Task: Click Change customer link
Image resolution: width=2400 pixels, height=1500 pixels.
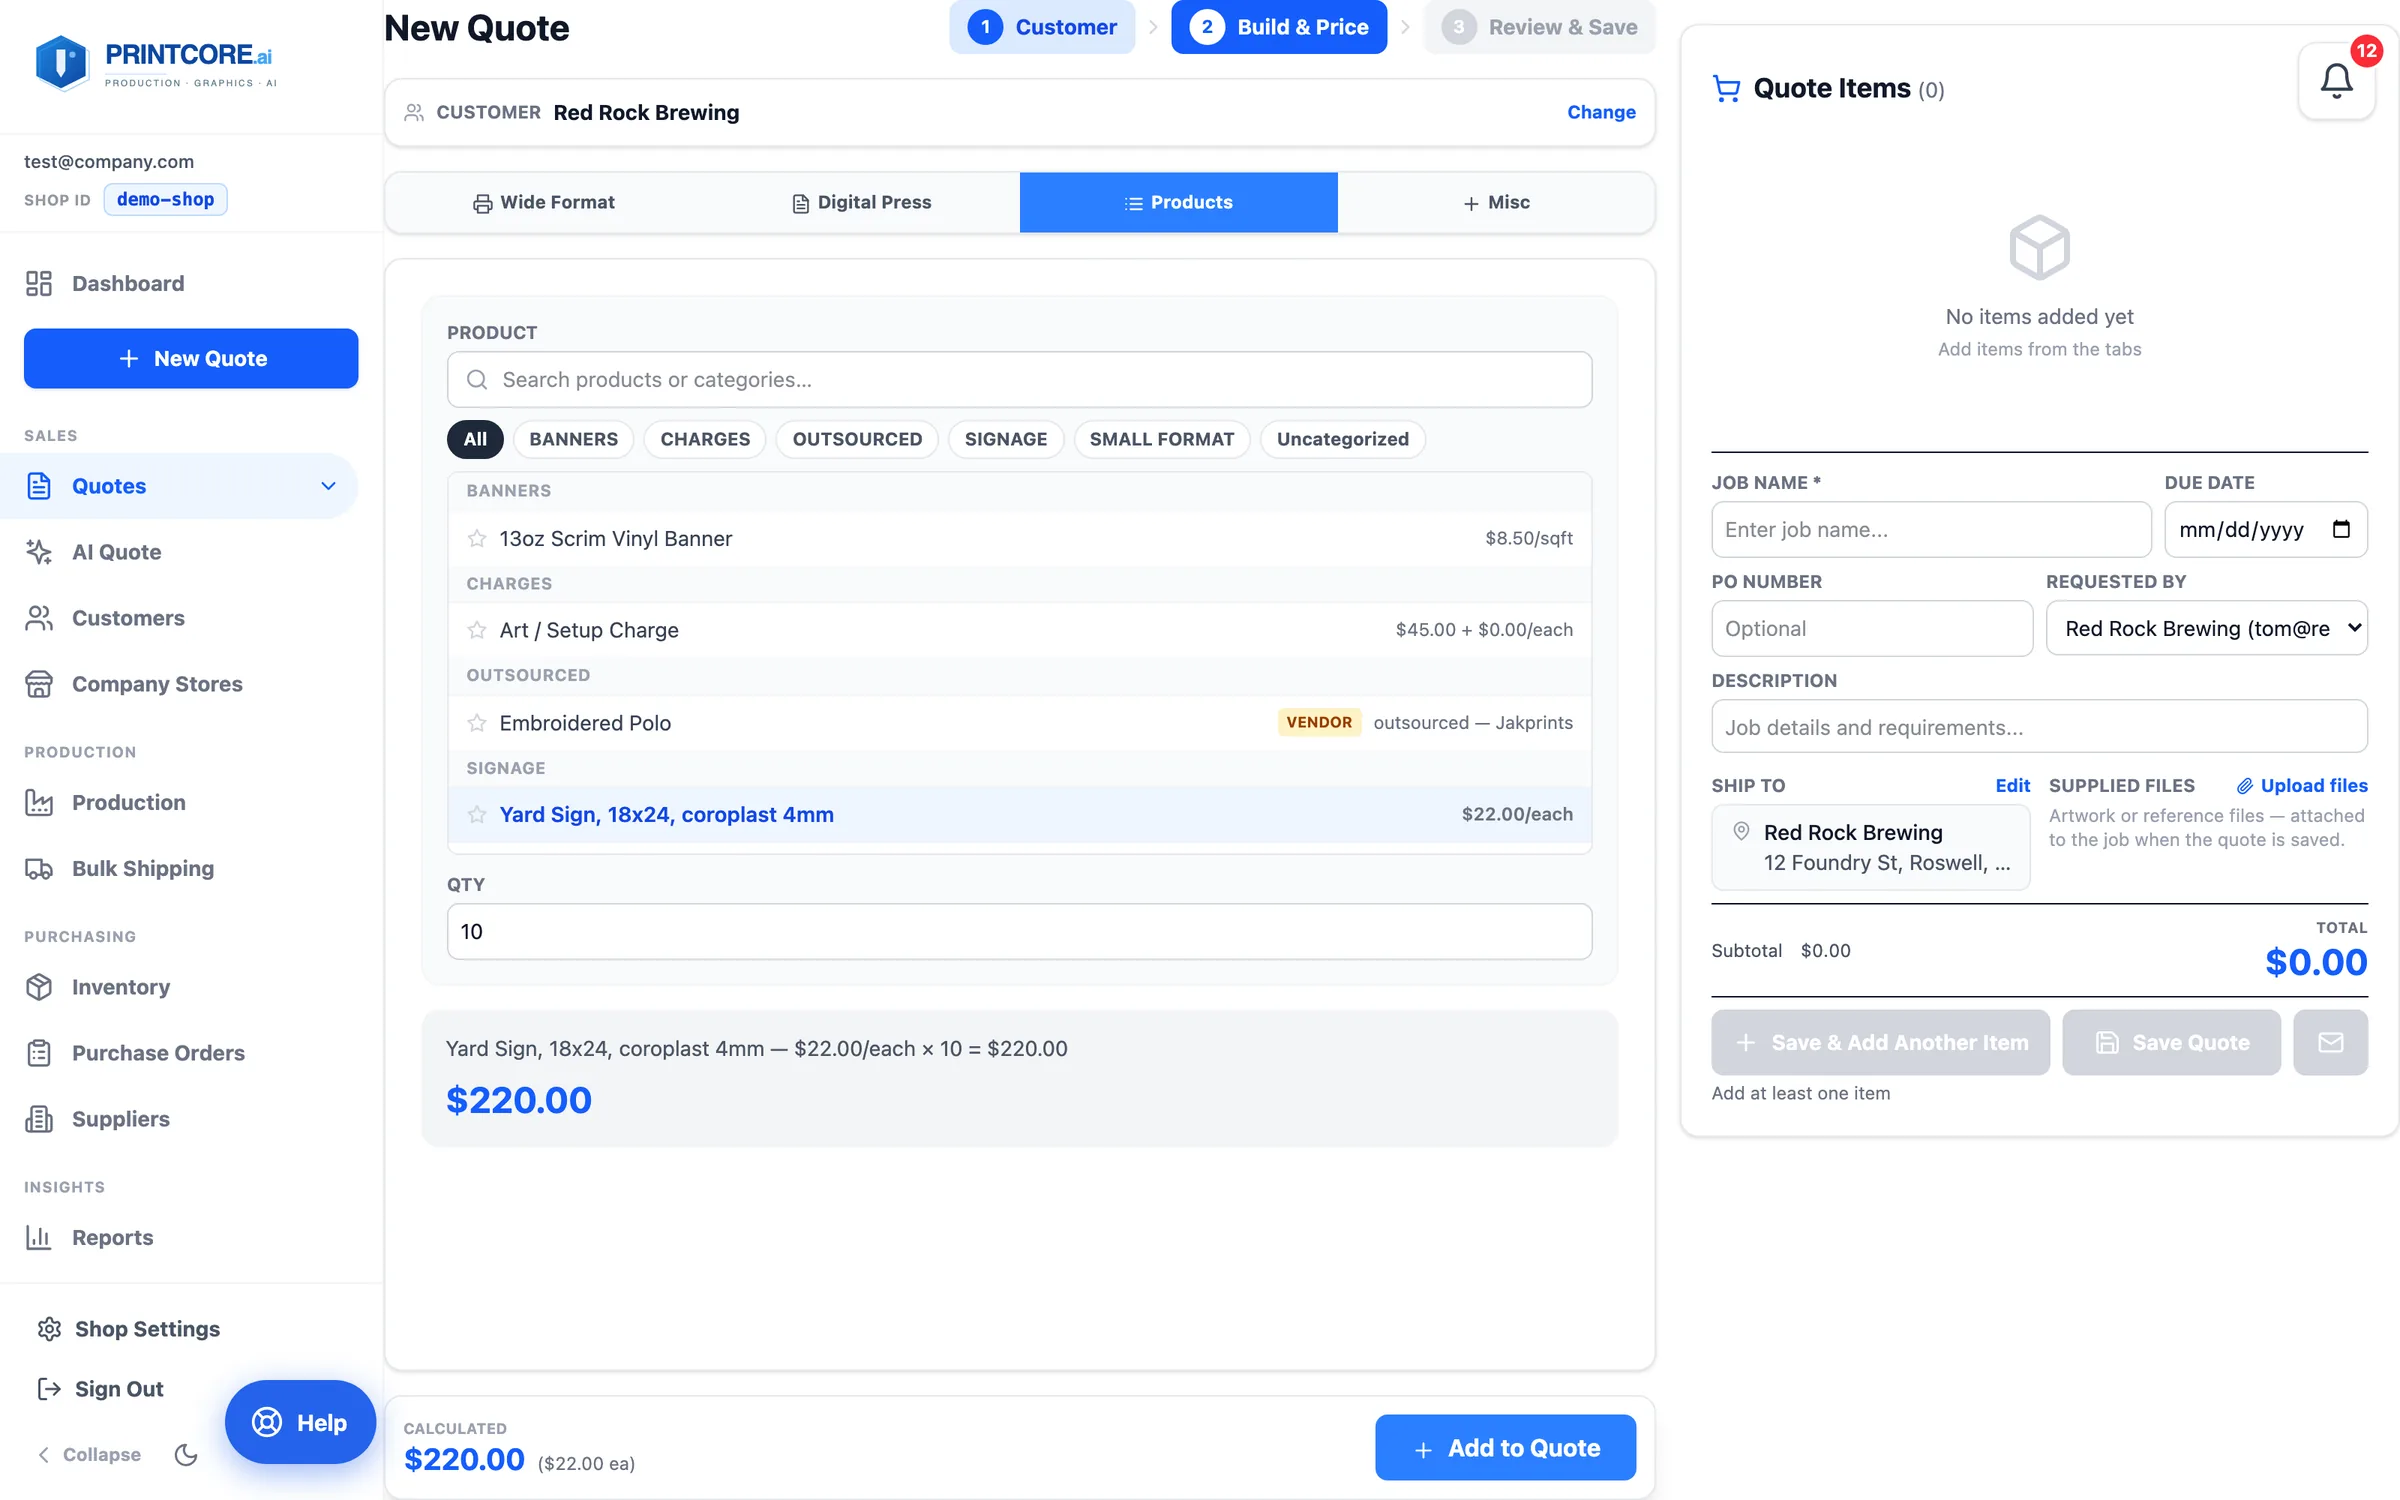Action: pos(1601,112)
